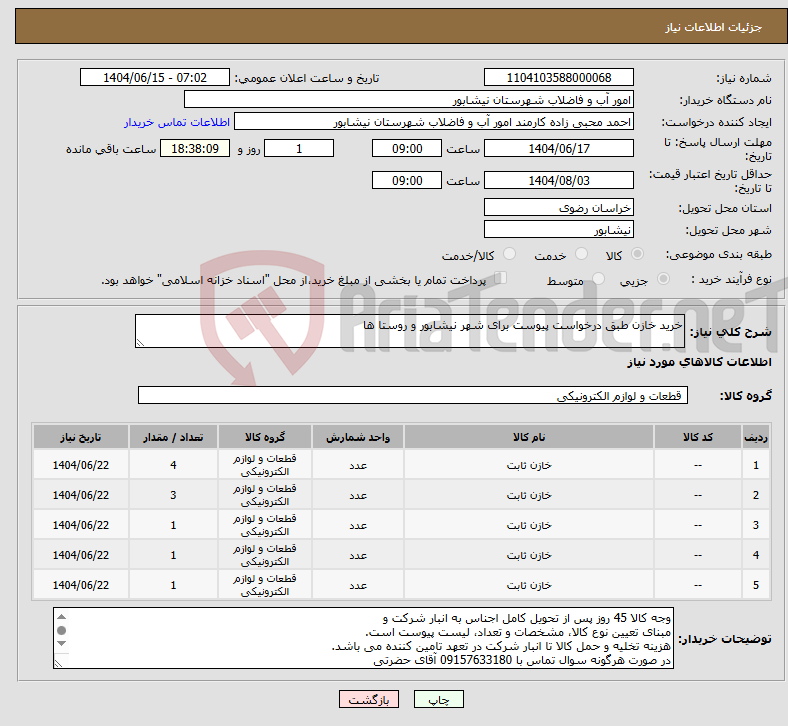Select the متوسط purchase type radio
Viewport: 788px width, 726px height.
pyautogui.click(x=599, y=279)
